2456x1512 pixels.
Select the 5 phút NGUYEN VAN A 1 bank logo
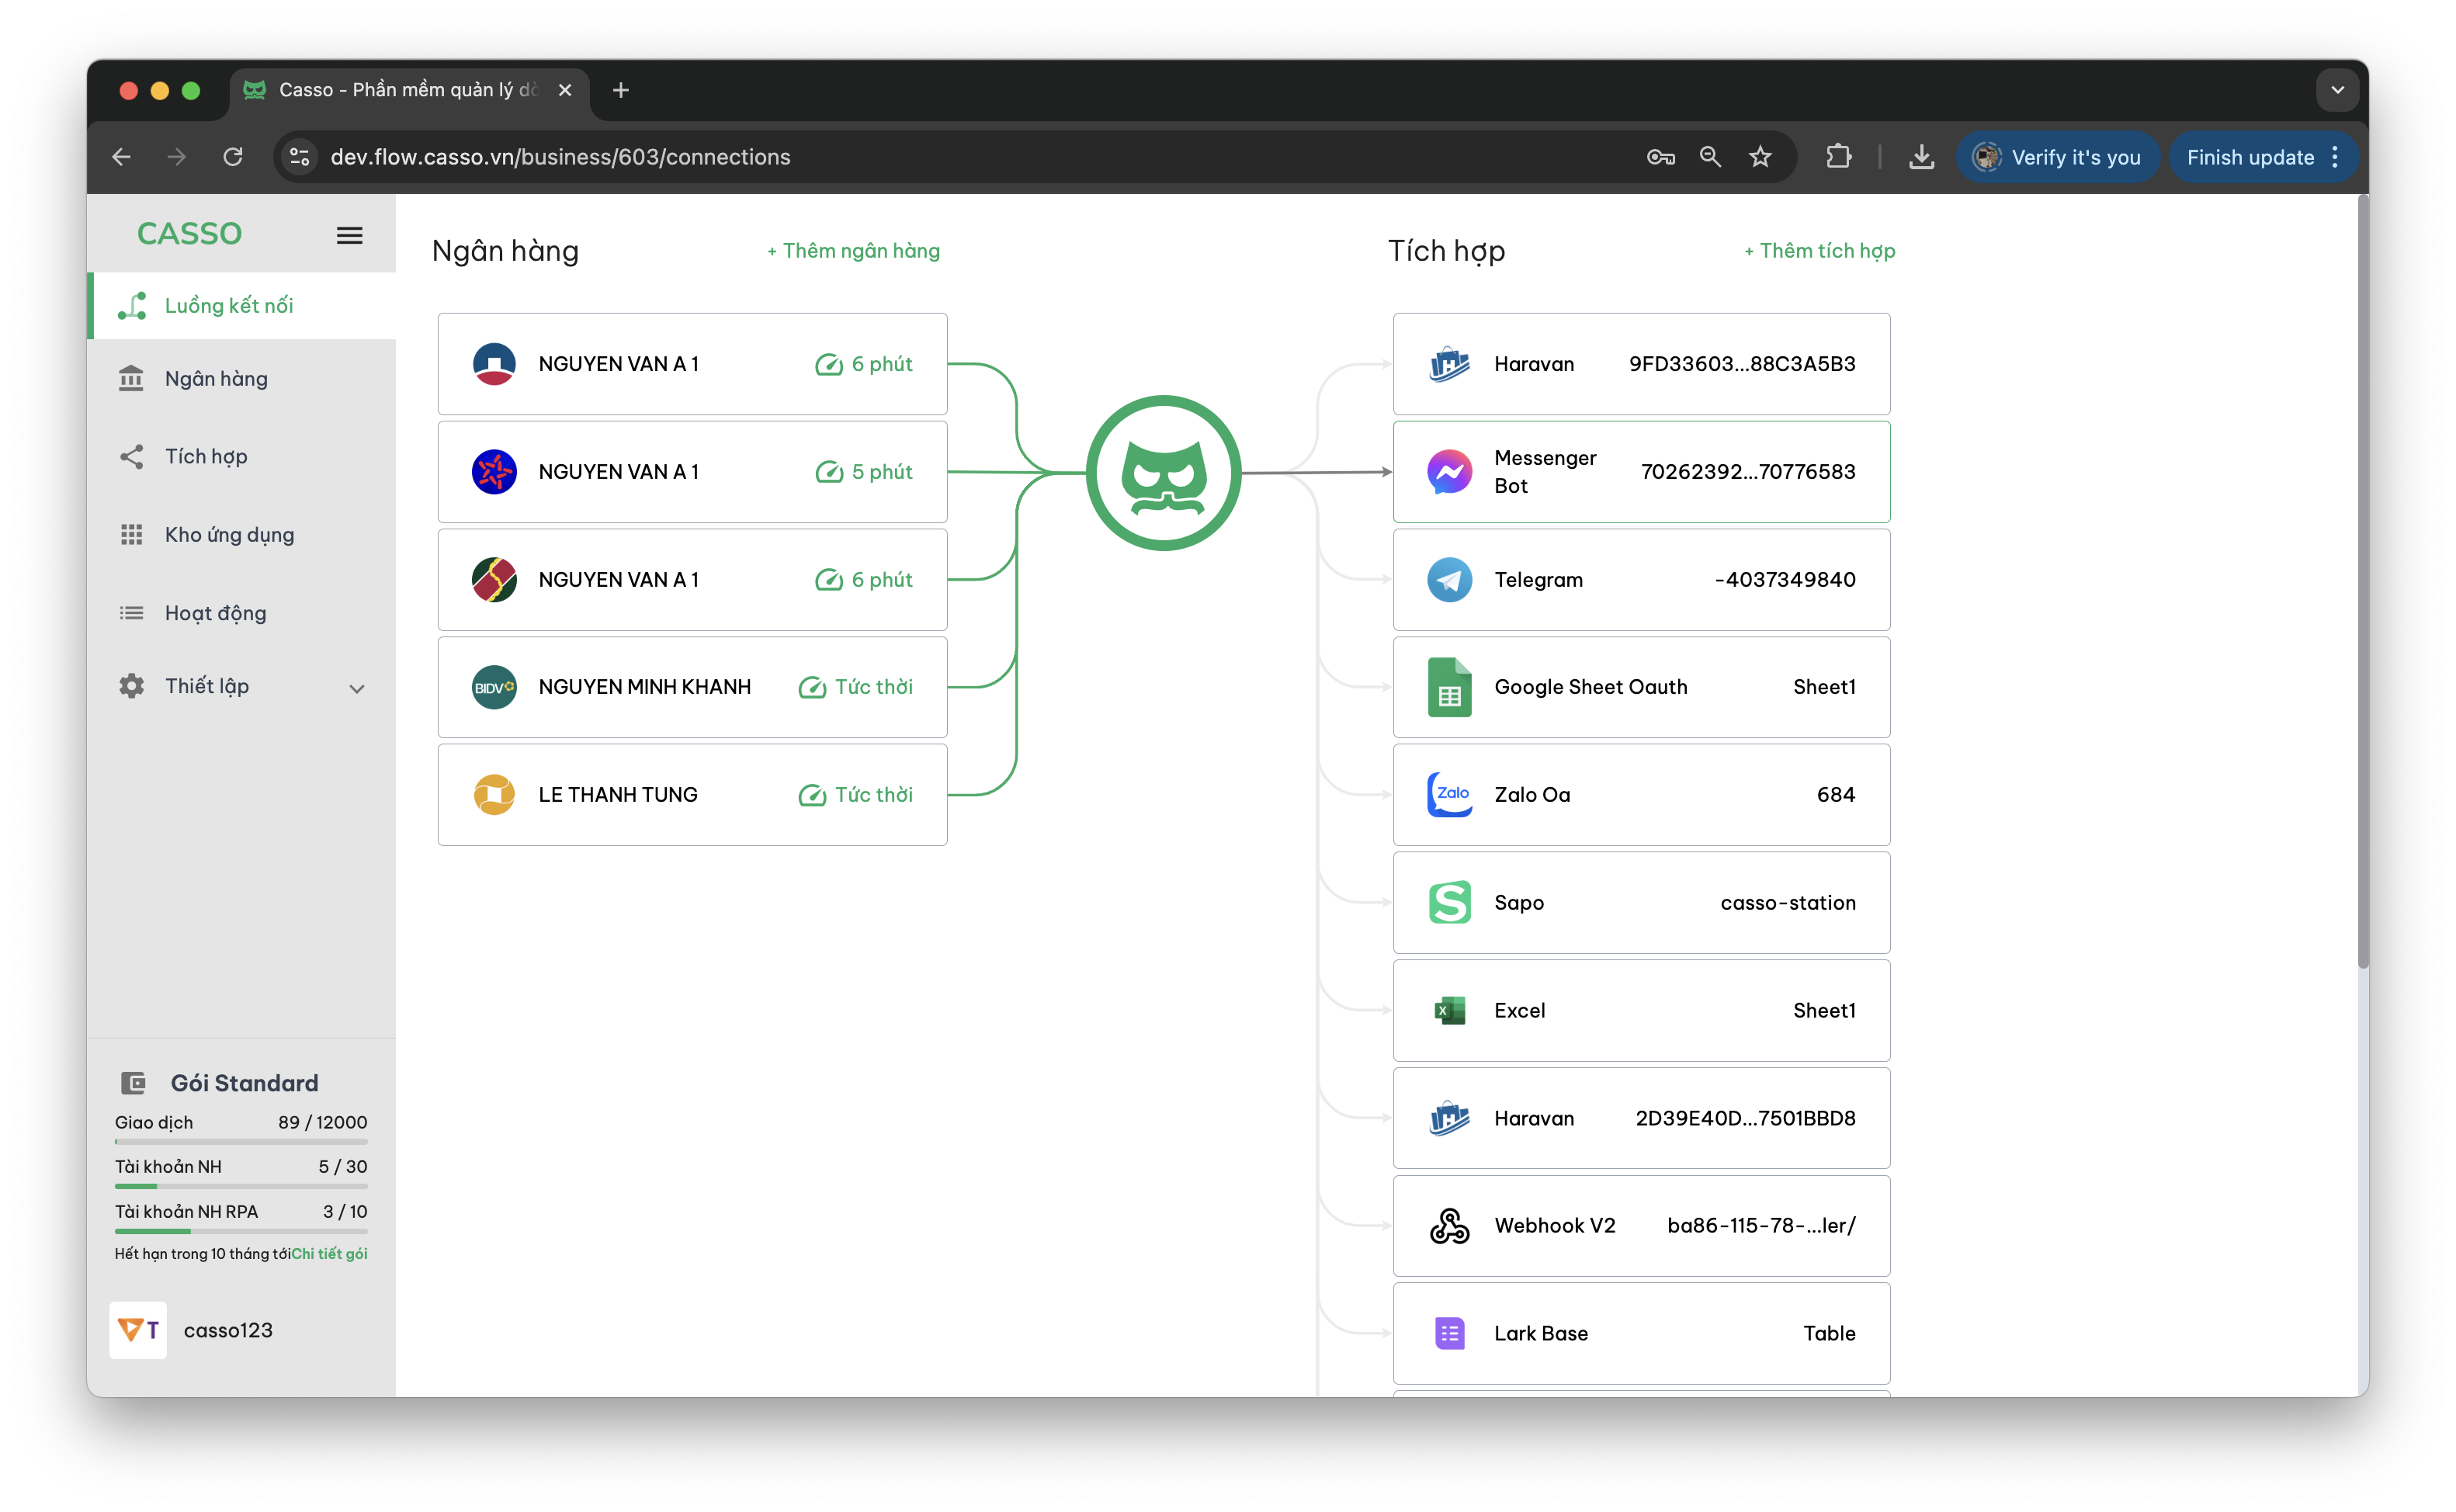[494, 472]
